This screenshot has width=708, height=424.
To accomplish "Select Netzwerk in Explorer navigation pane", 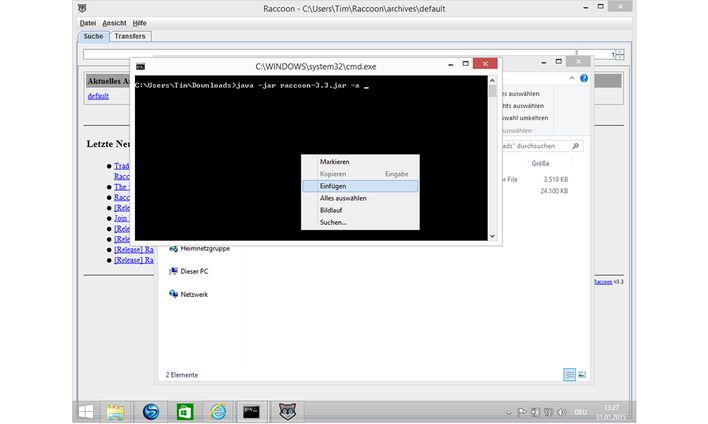I will pyautogui.click(x=189, y=294).
